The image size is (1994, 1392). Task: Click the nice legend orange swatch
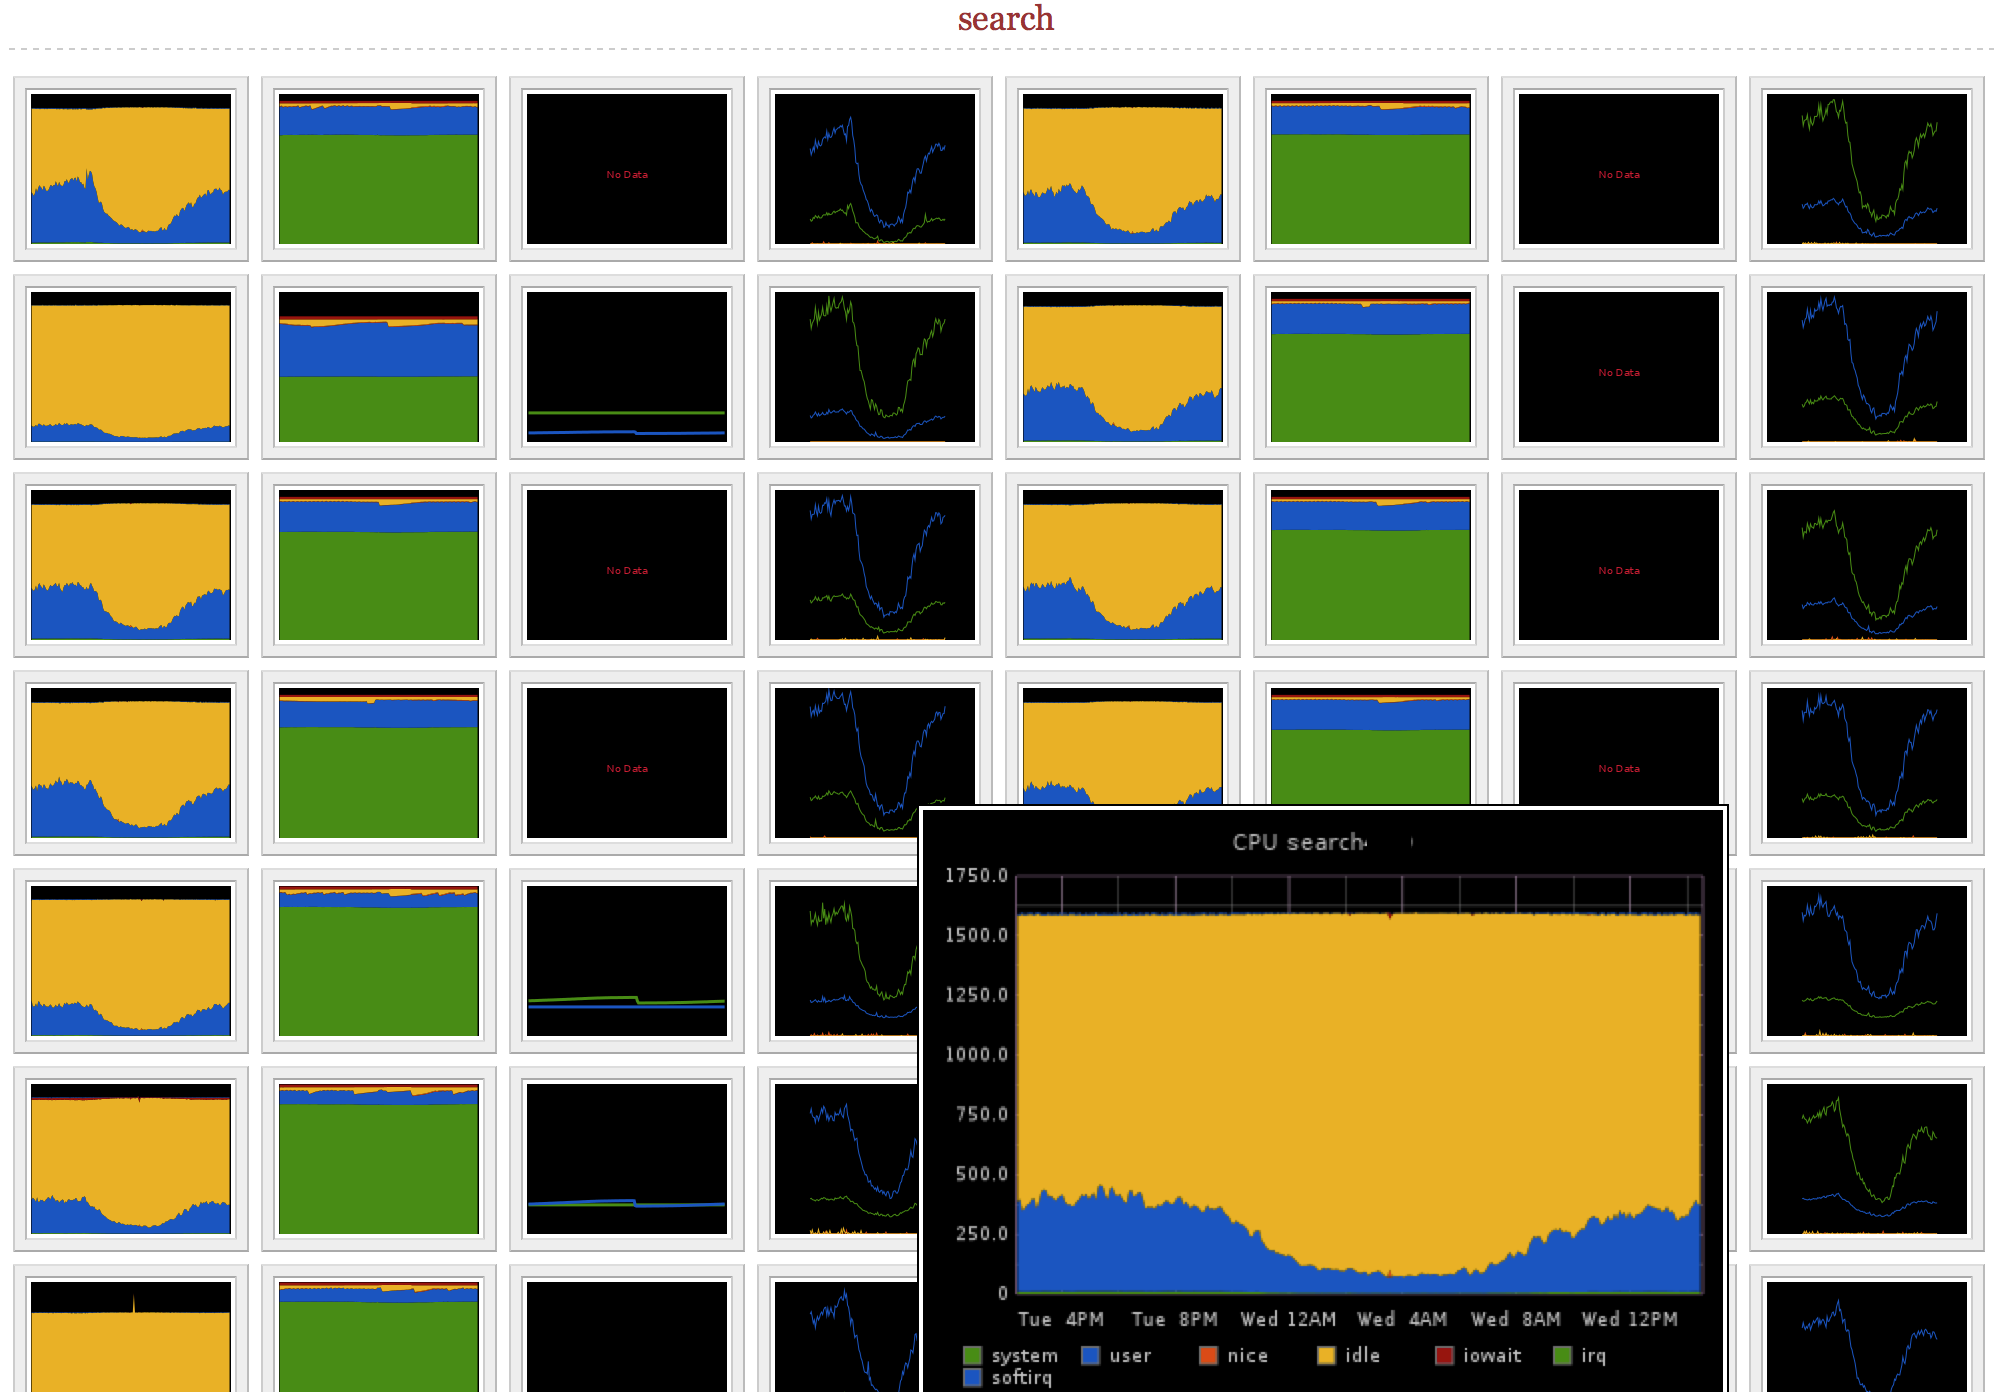1208,1355
